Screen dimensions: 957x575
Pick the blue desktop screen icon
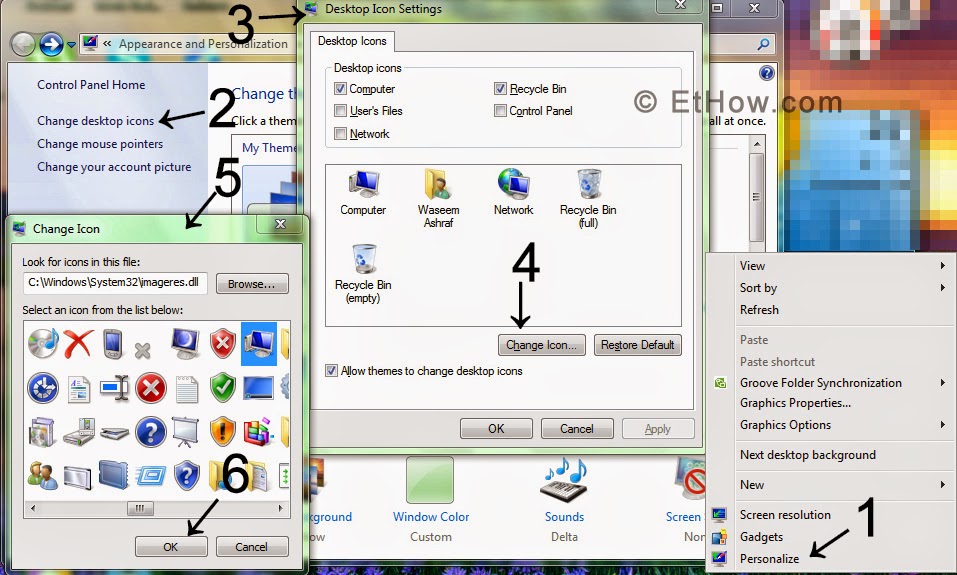258,388
